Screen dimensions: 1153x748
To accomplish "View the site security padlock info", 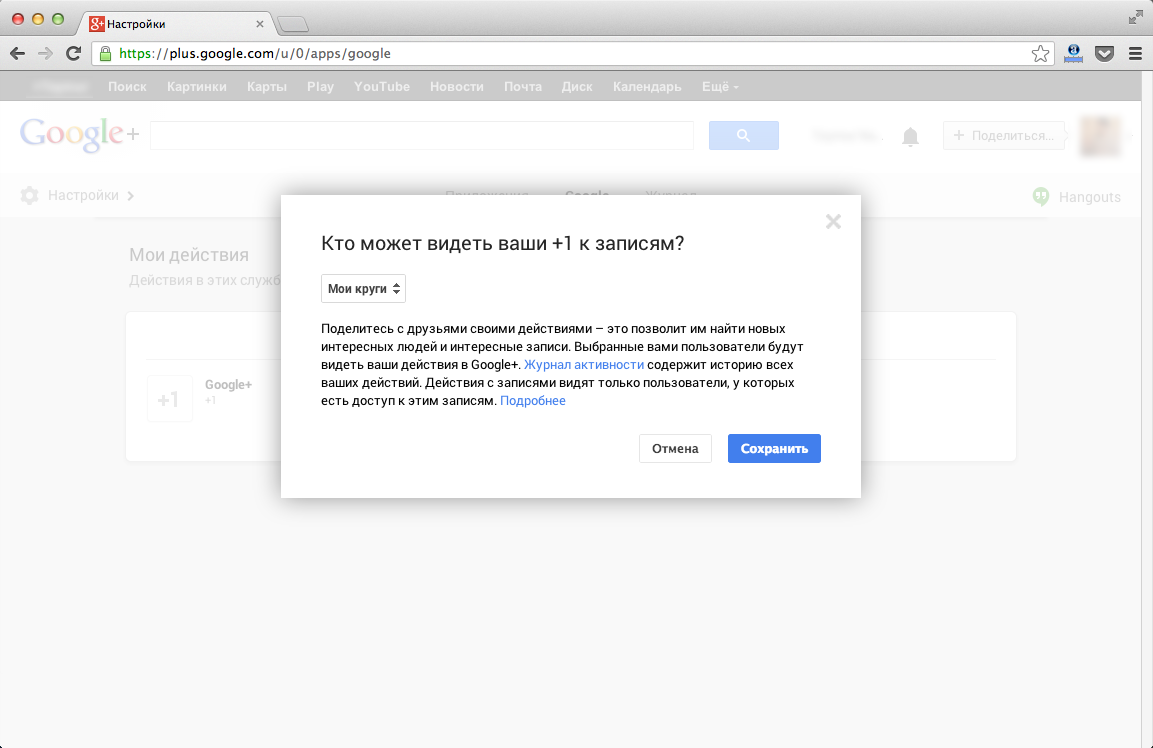I will 105,54.
